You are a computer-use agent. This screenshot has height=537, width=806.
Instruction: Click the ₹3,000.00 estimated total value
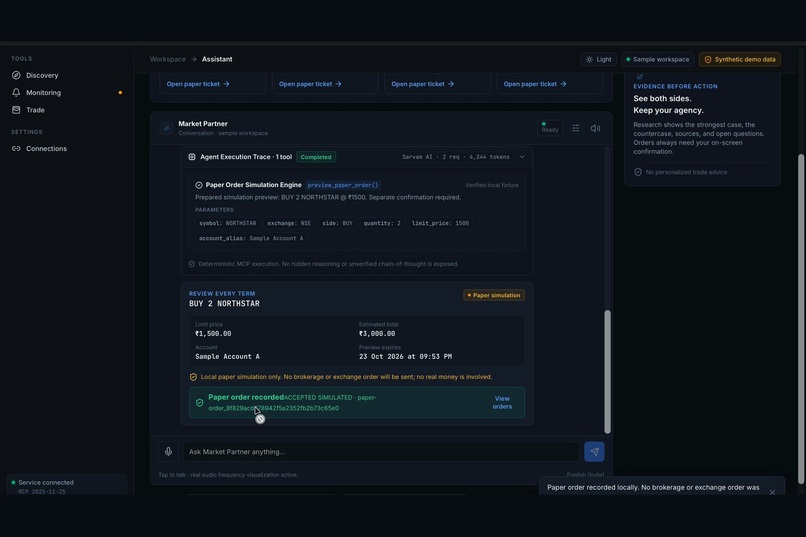pyautogui.click(x=377, y=334)
